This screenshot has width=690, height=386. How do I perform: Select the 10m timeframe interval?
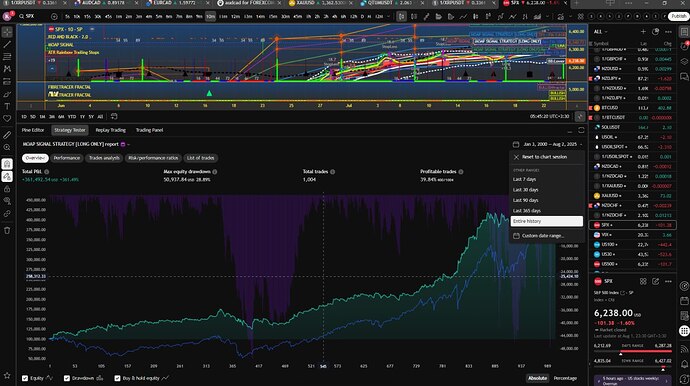[x=211, y=16]
